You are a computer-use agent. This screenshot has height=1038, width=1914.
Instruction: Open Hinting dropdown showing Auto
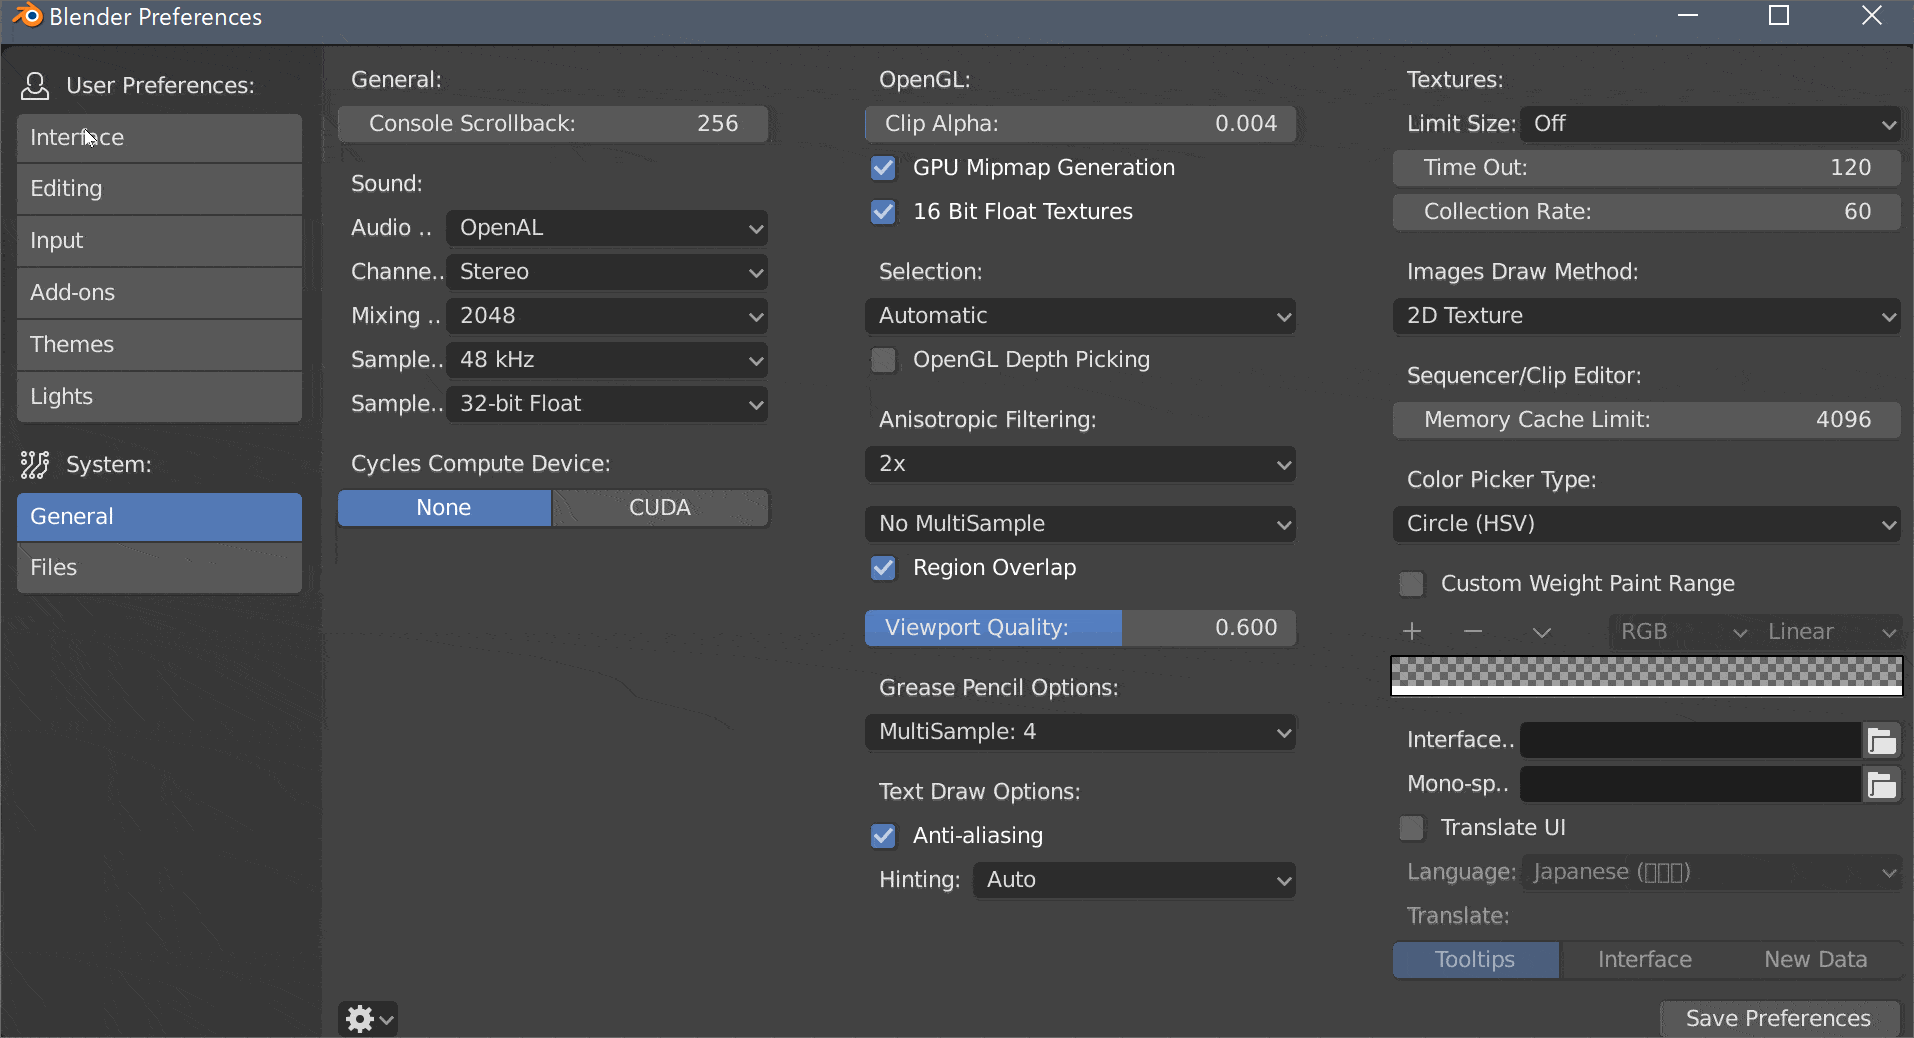pos(1134,880)
